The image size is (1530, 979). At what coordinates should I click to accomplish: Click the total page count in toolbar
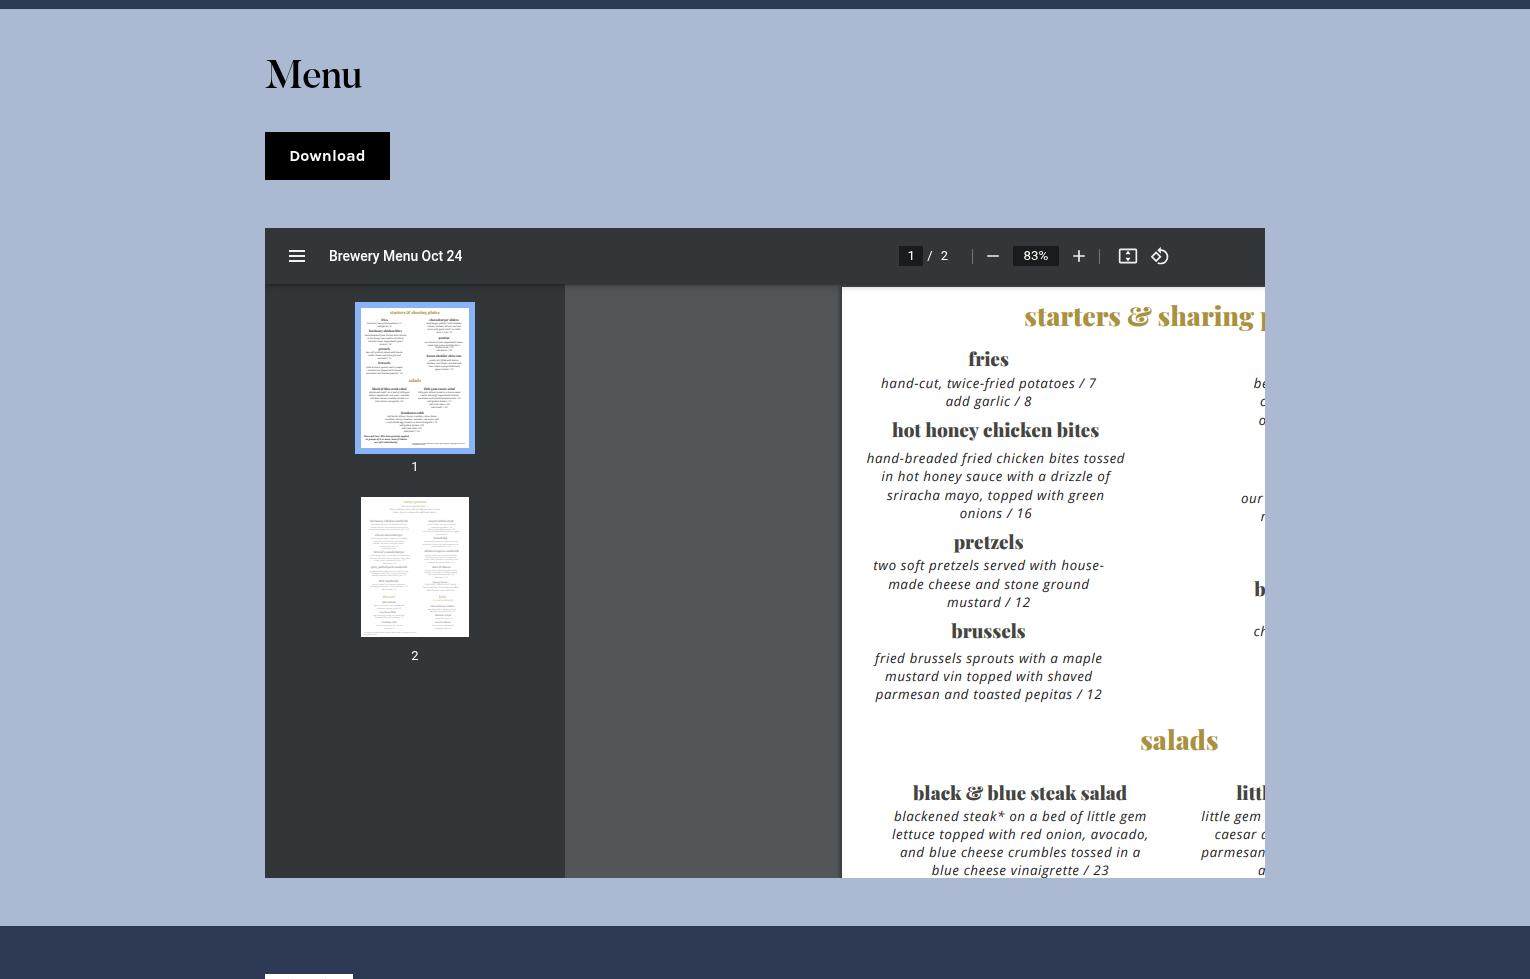[x=943, y=256]
